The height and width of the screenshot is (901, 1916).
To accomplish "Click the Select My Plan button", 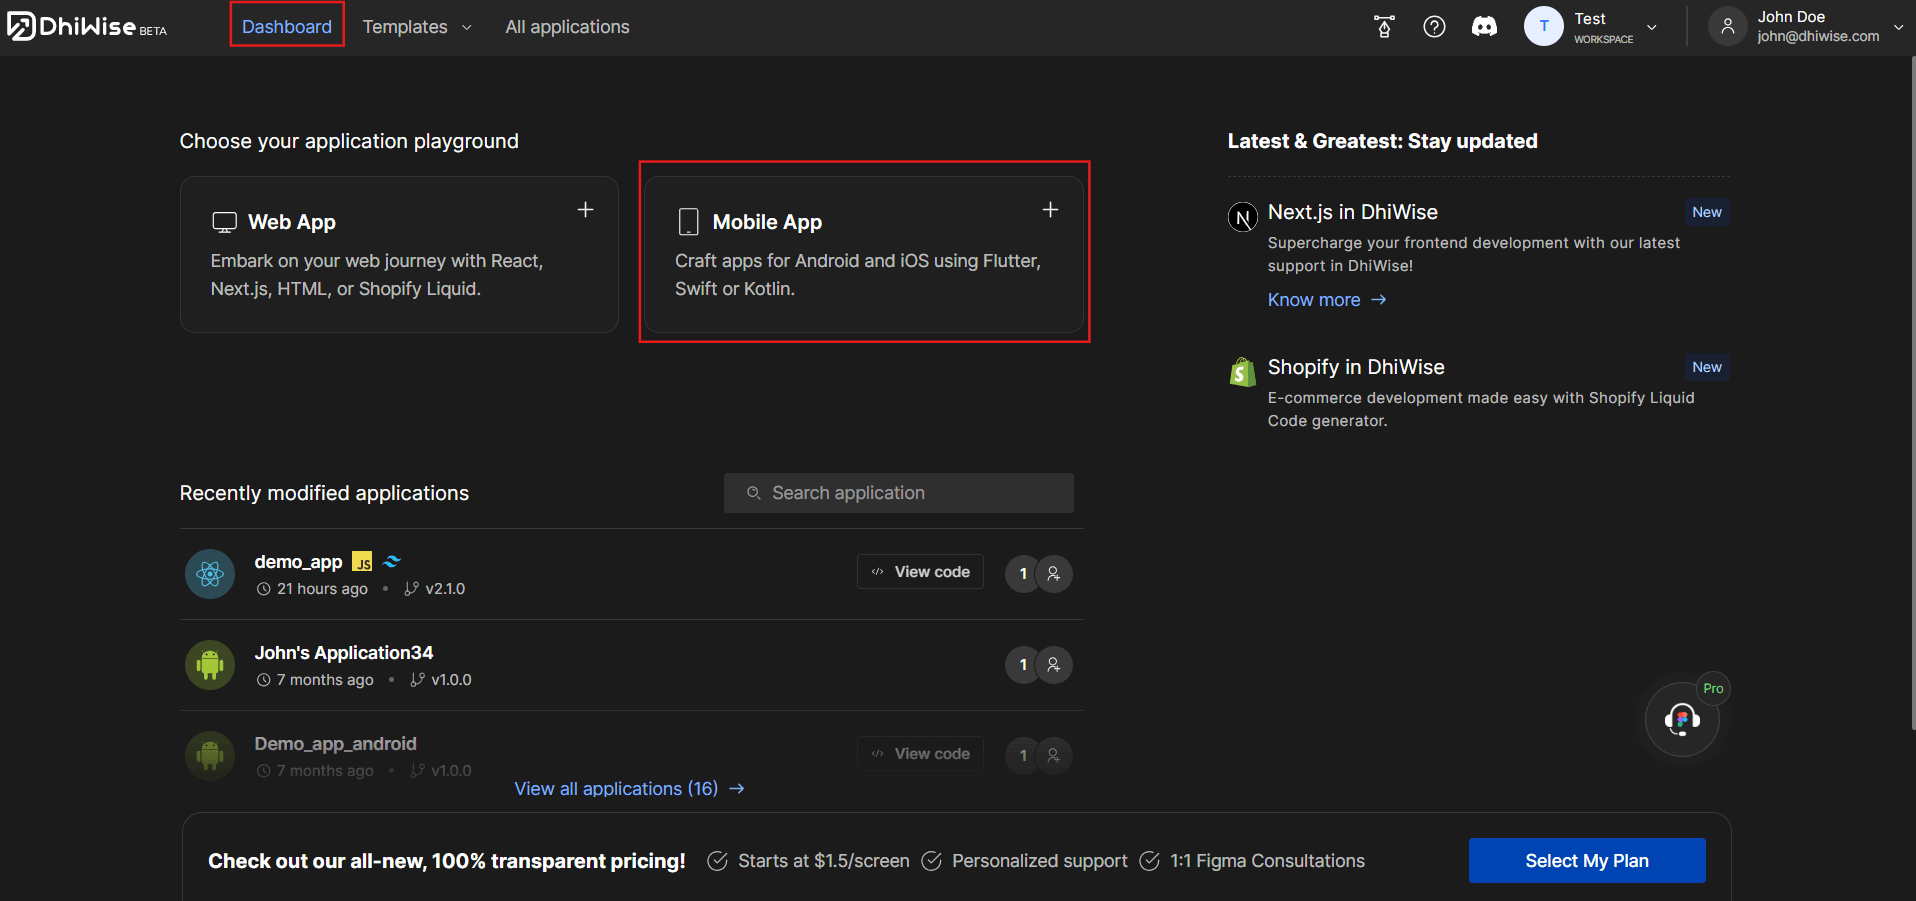I will click(1586, 860).
